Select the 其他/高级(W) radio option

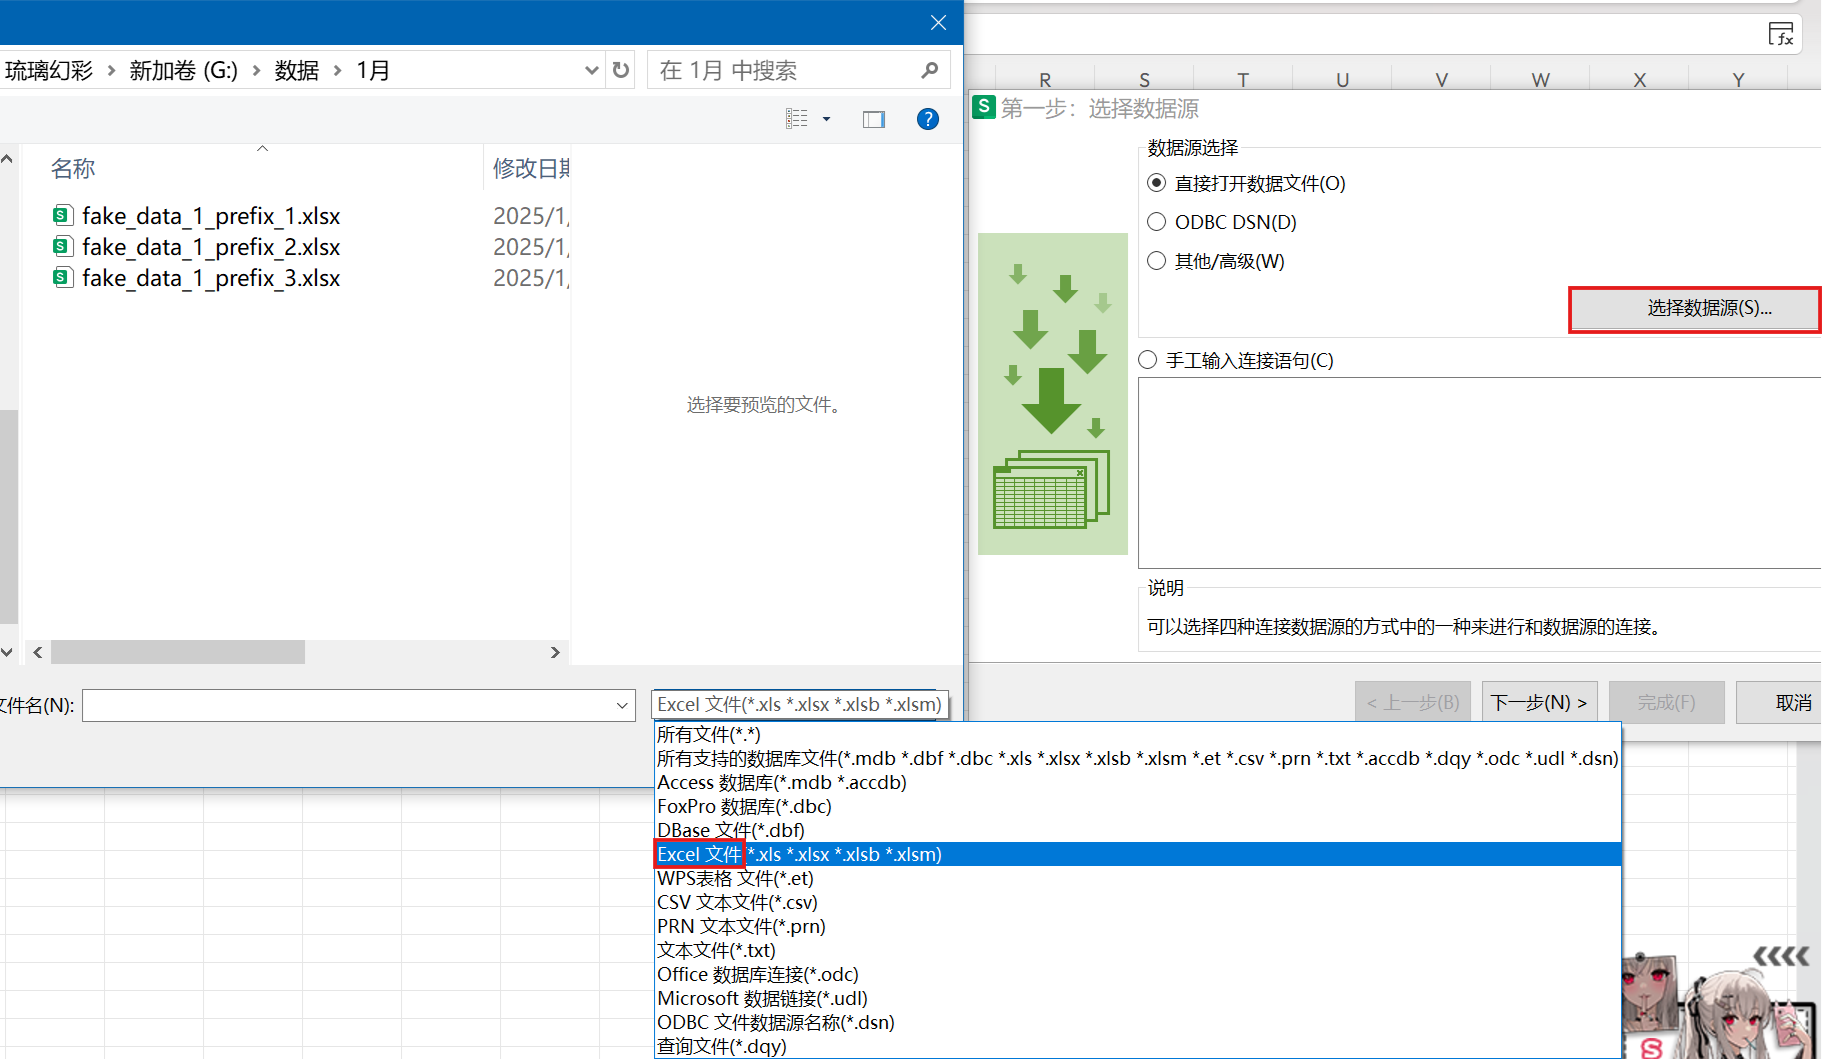[x=1157, y=261]
